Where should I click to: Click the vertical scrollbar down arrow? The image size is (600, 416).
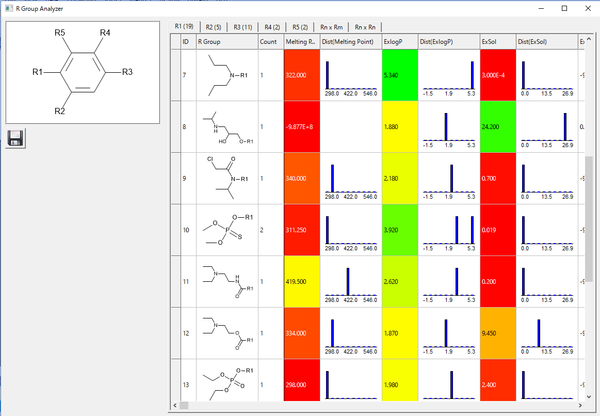(x=591, y=392)
